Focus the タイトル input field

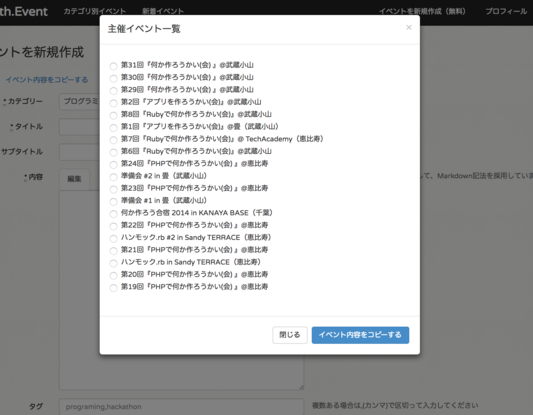(x=79, y=127)
